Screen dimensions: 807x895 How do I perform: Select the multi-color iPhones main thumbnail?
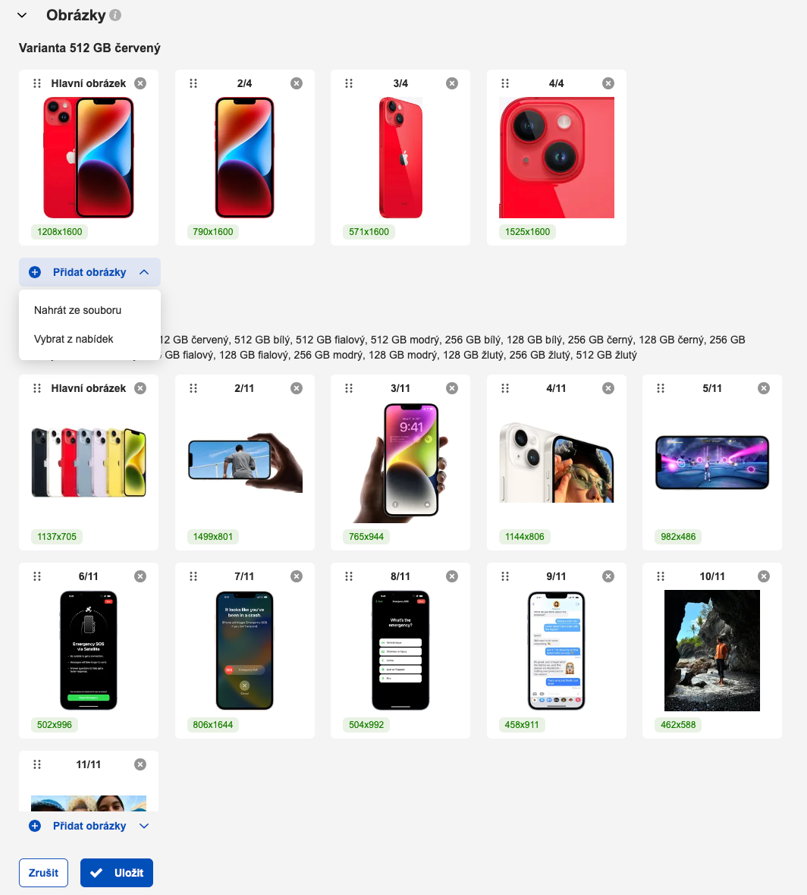(88, 462)
